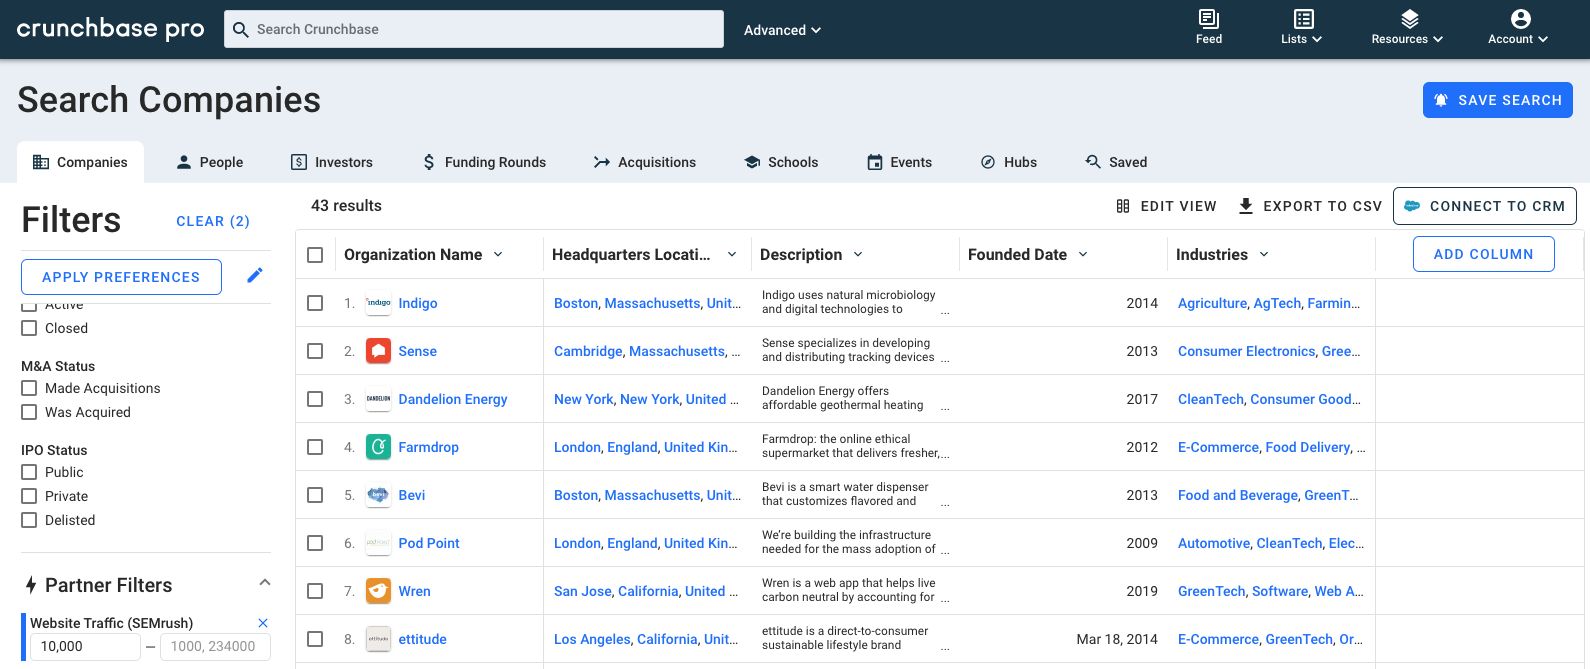Open the Resources stack icon
The width and height of the screenshot is (1590, 669).
coord(1409,19)
